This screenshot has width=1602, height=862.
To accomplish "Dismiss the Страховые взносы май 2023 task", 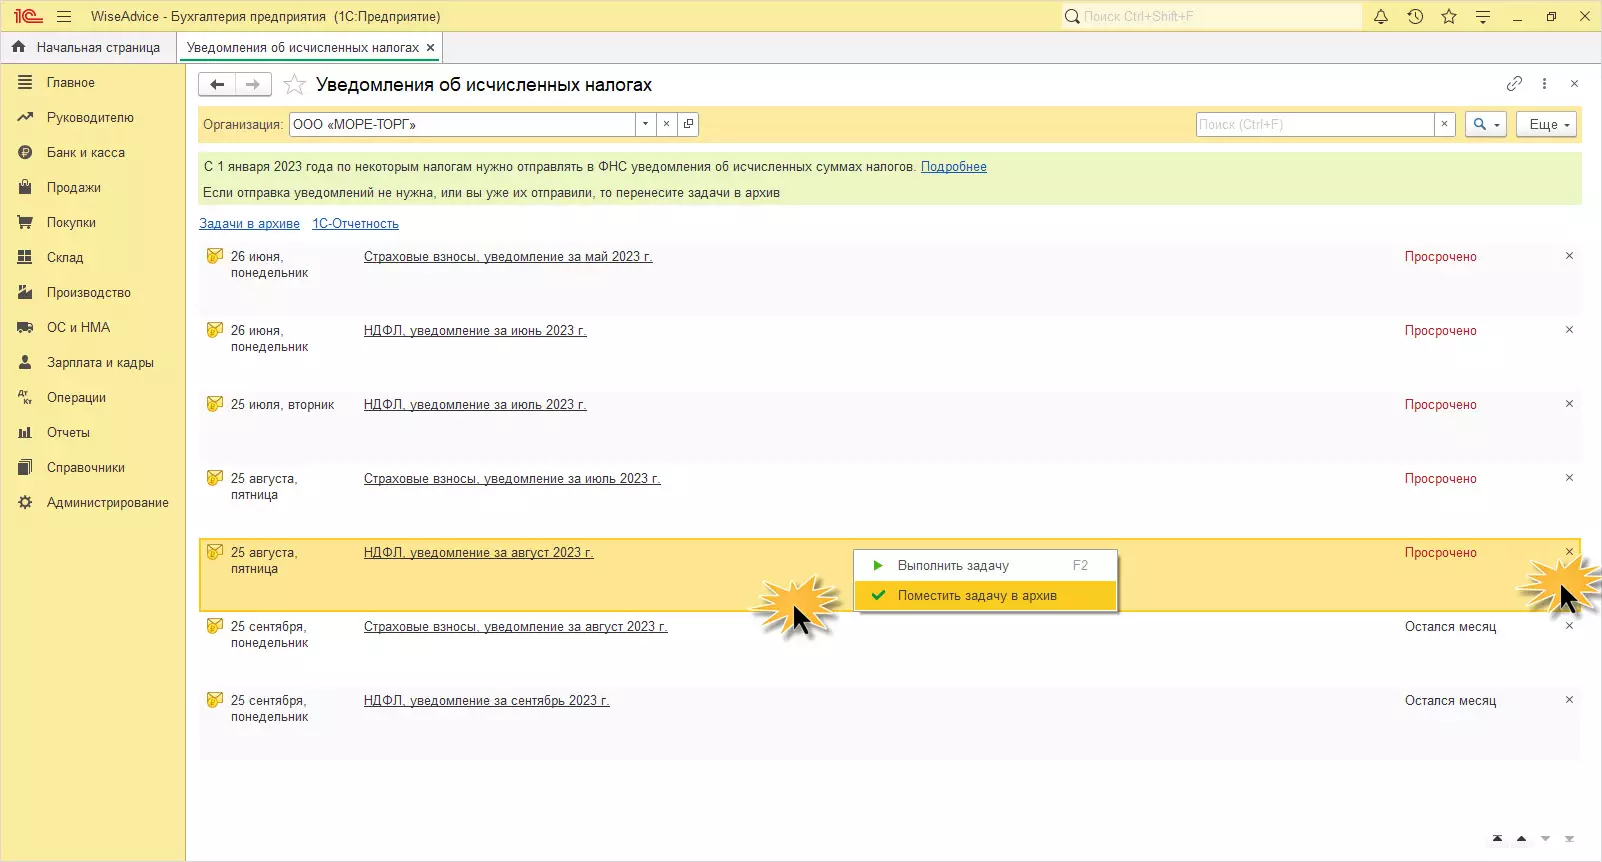I will tap(1569, 256).
